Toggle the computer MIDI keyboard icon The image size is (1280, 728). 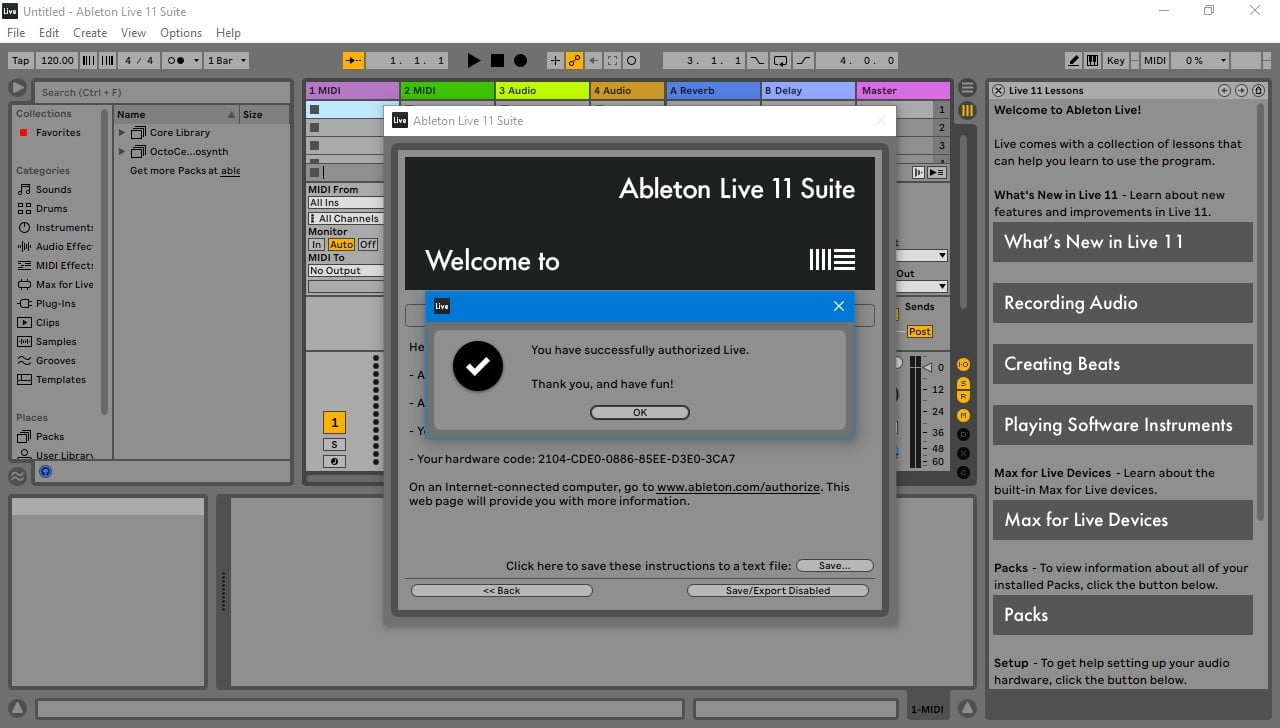click(1092, 60)
